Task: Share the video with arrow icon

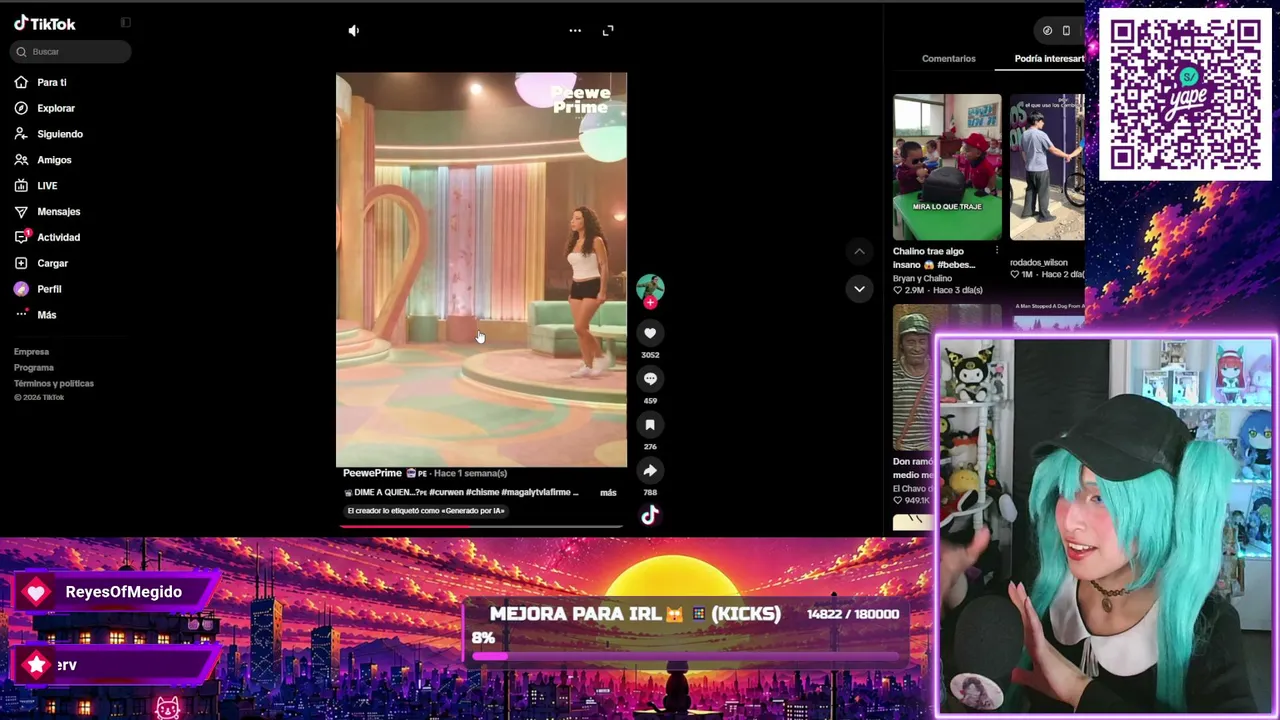Action: coord(650,471)
